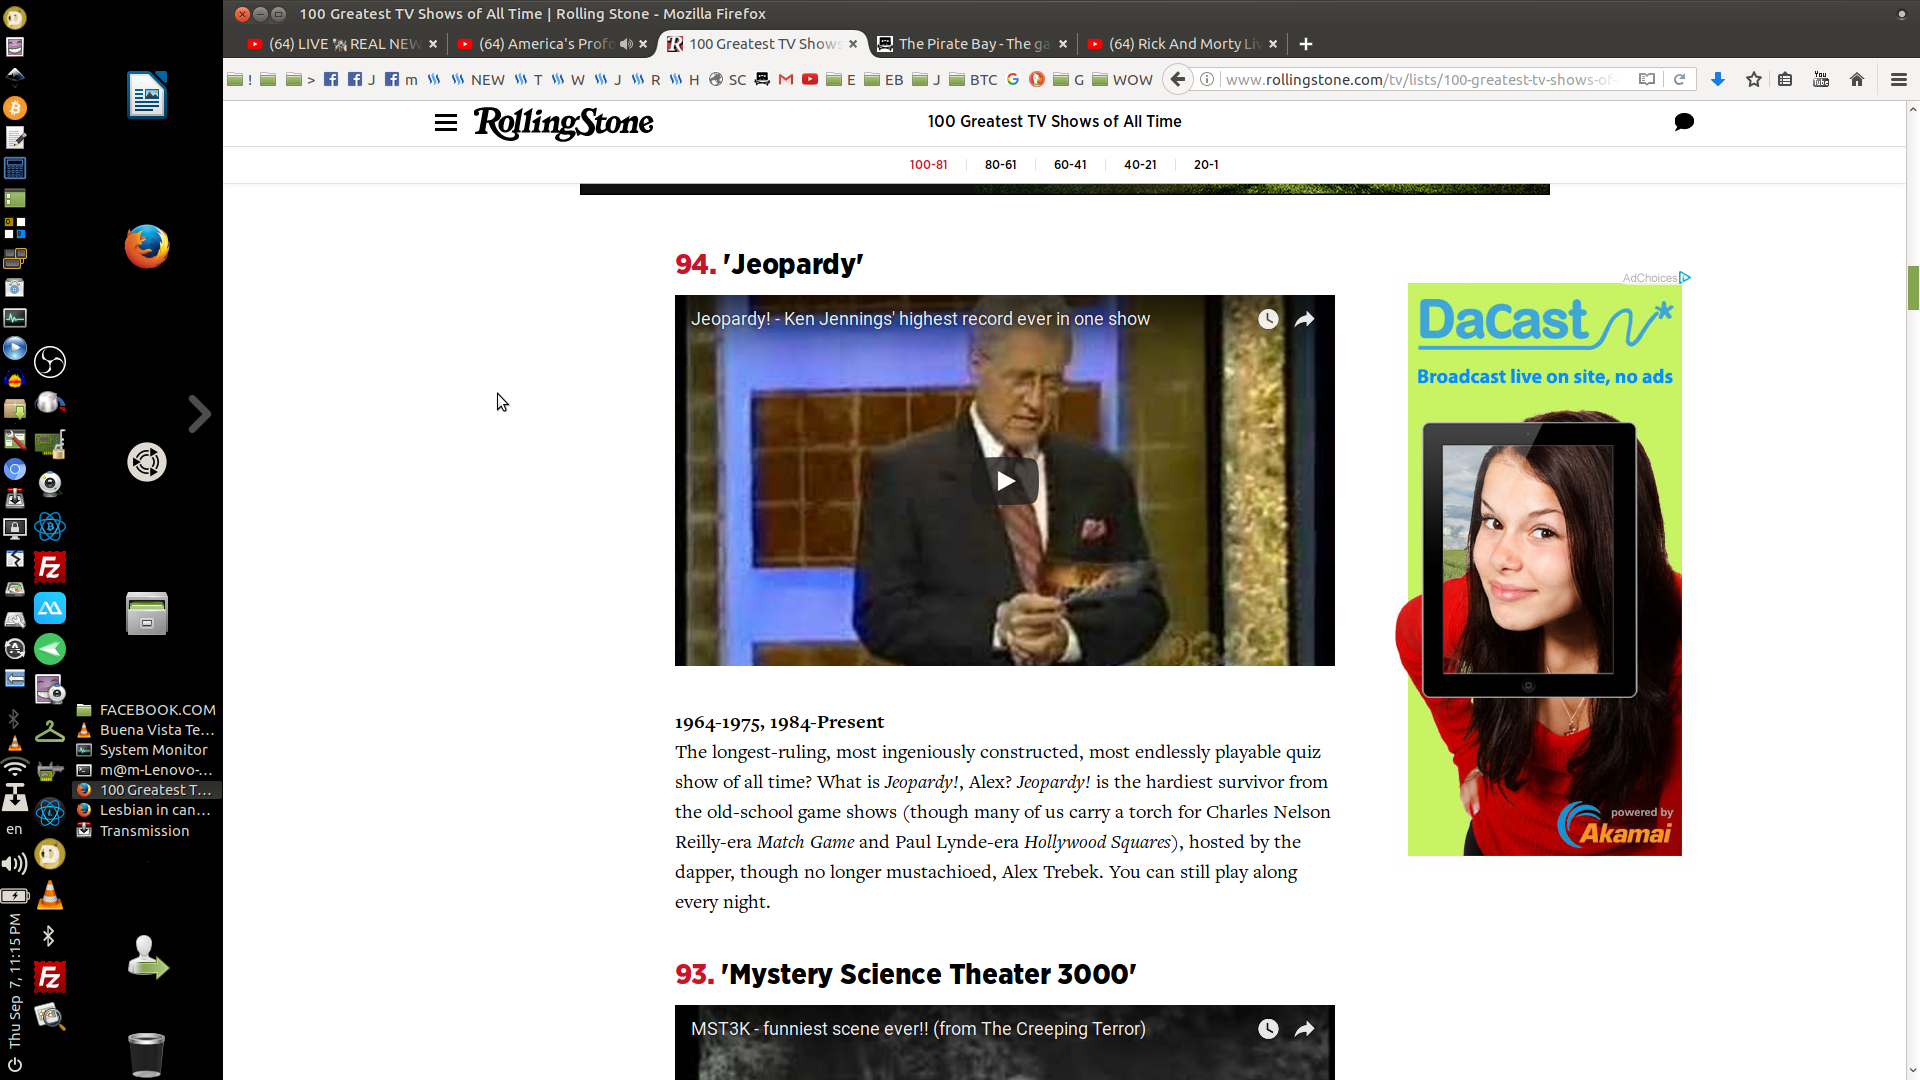Open the WOW bookmarks folder
Image resolution: width=1920 pixels, height=1080 pixels.
[x=1122, y=80]
